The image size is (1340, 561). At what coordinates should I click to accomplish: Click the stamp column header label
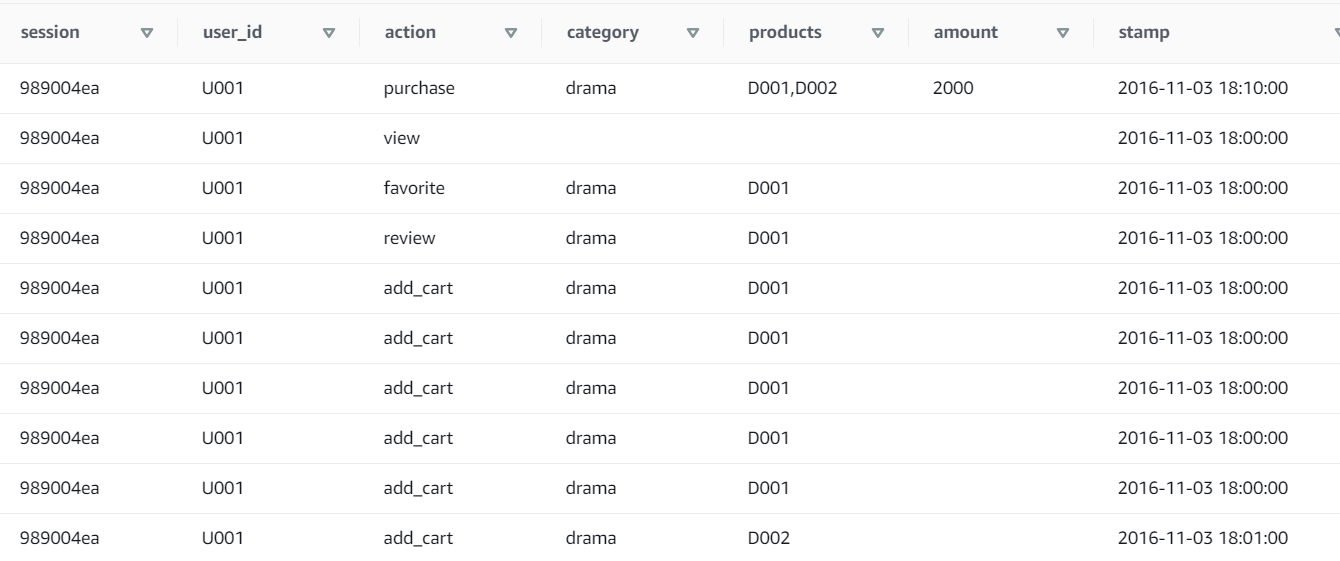pos(1144,32)
